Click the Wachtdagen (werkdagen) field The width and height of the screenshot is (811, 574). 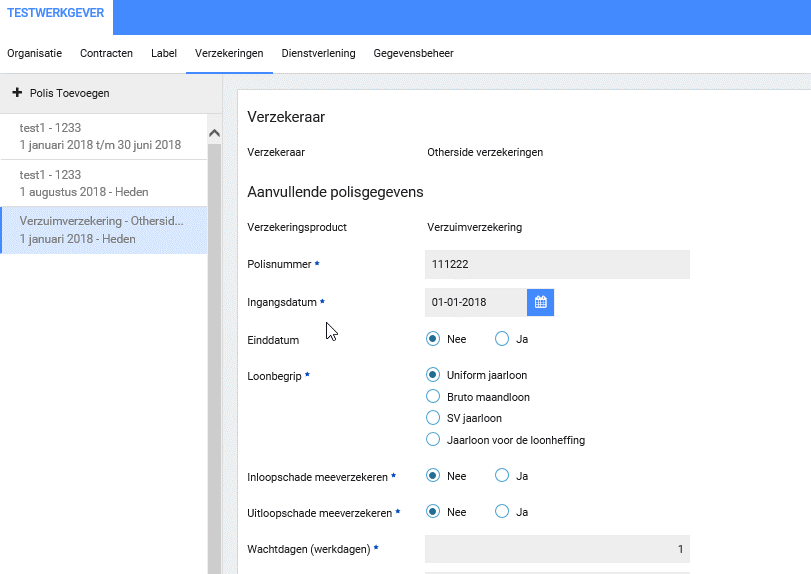pos(557,549)
